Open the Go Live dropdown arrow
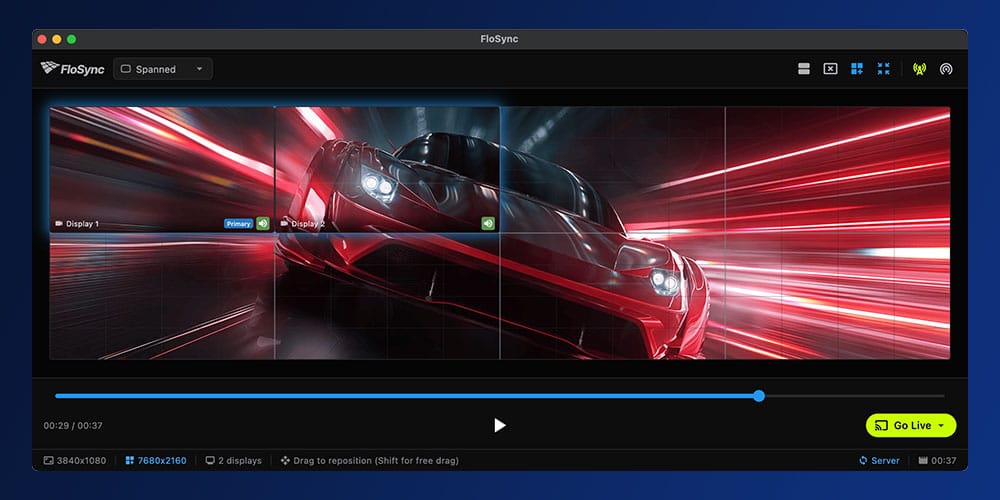This screenshot has height=500, width=1000. click(x=941, y=425)
